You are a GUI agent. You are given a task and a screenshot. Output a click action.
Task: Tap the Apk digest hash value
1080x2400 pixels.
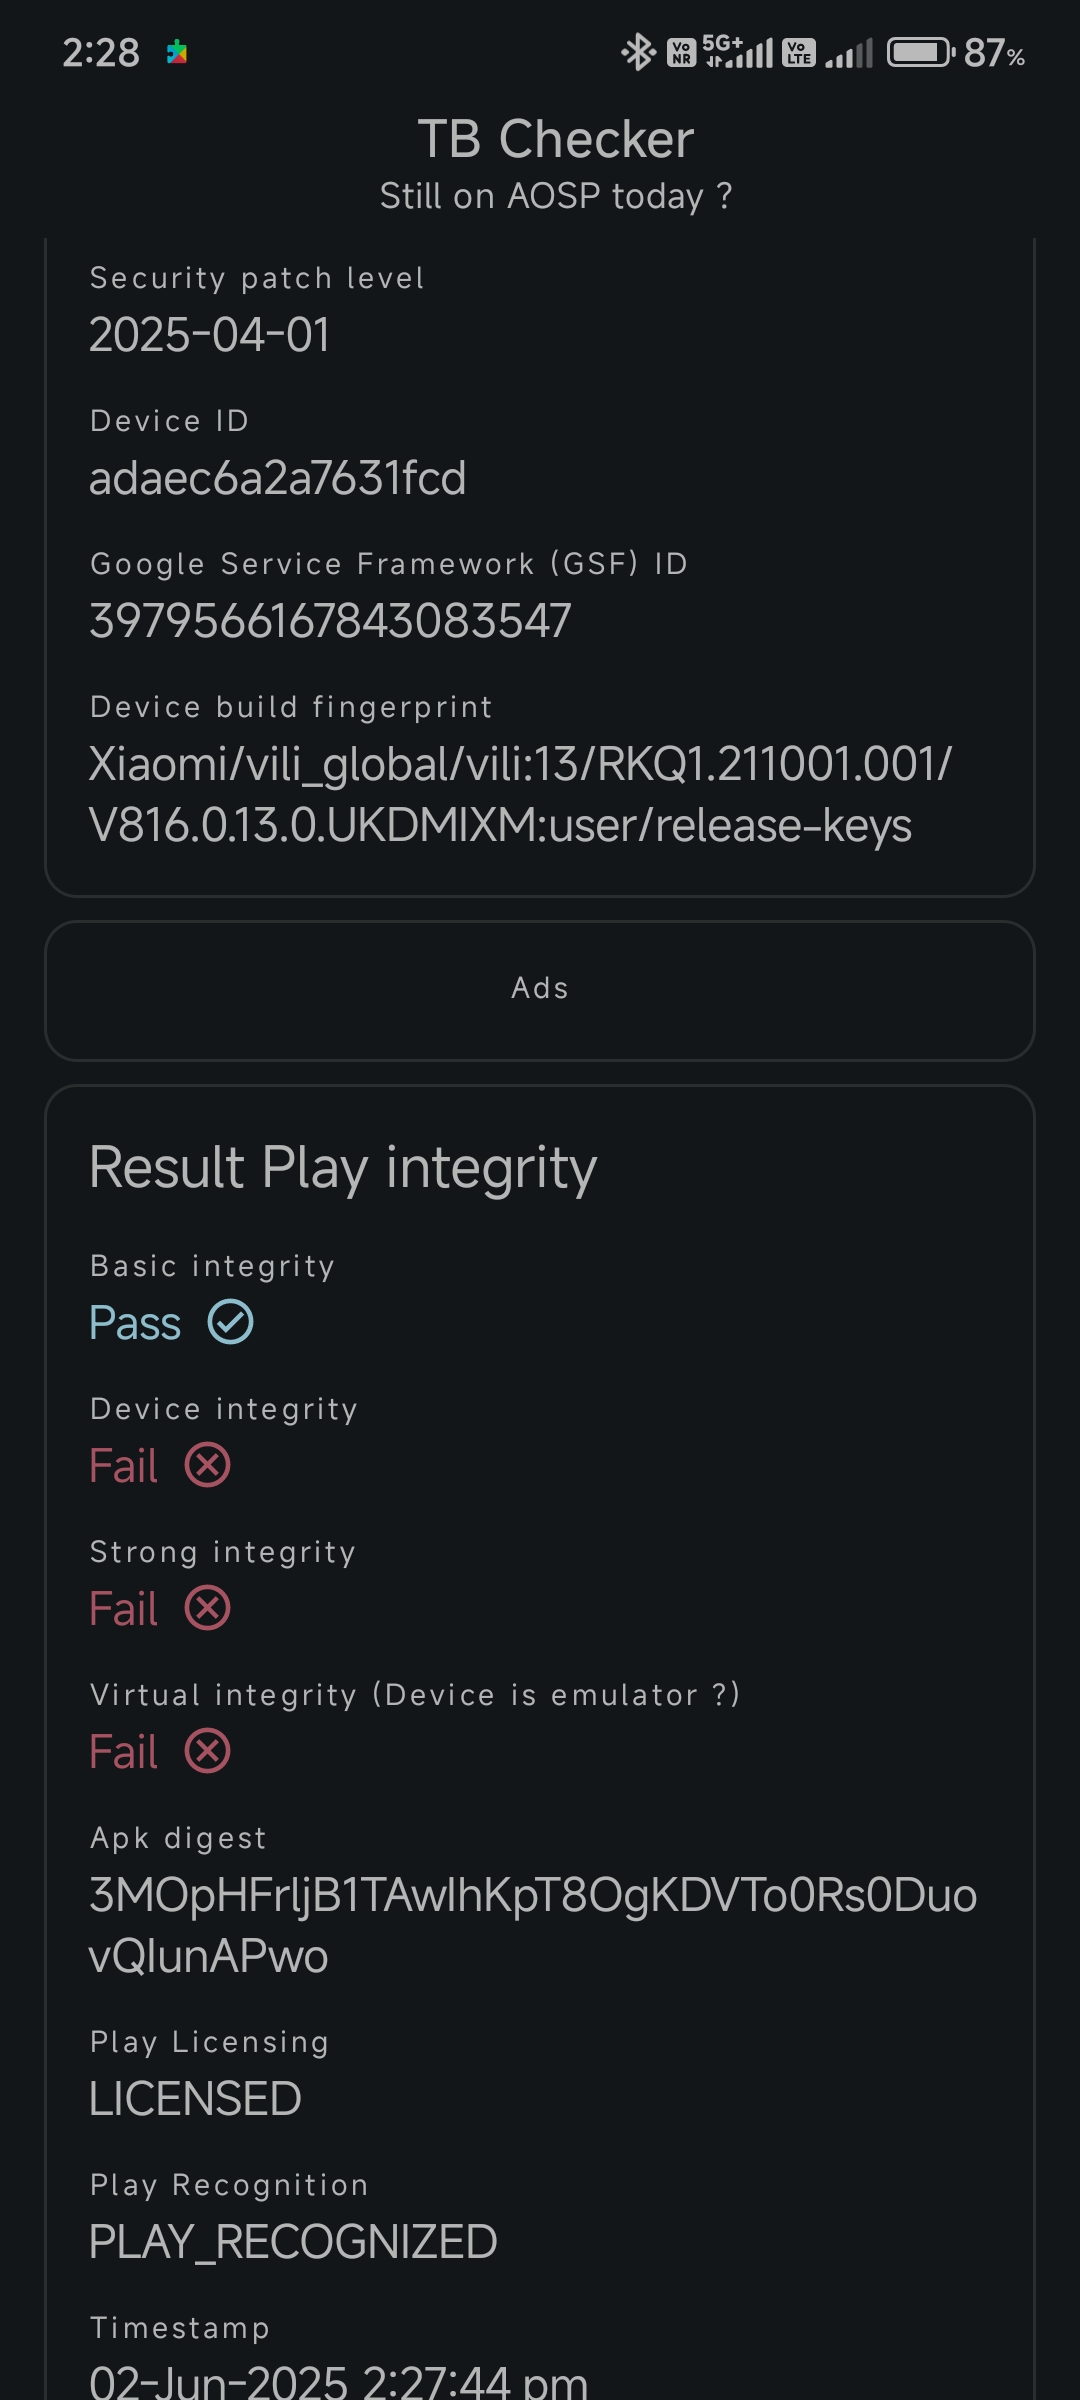533,1926
